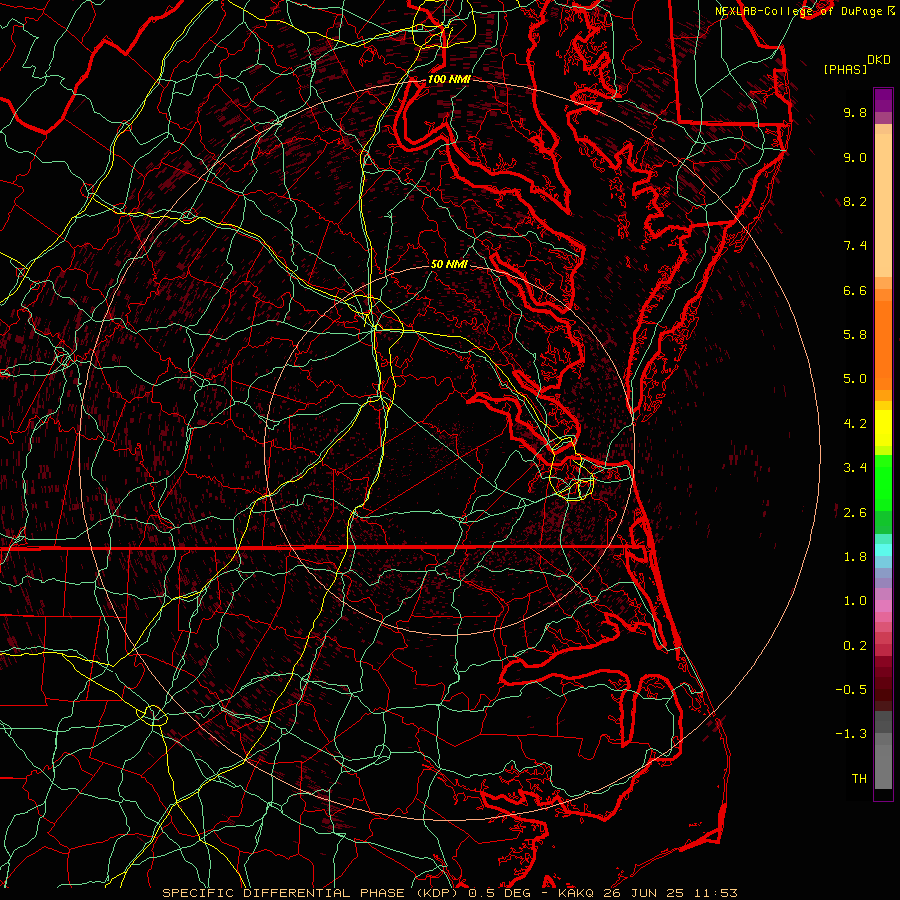The image size is (900, 900).
Task: Click the purple band at the top of the color bar
Action: point(883,100)
